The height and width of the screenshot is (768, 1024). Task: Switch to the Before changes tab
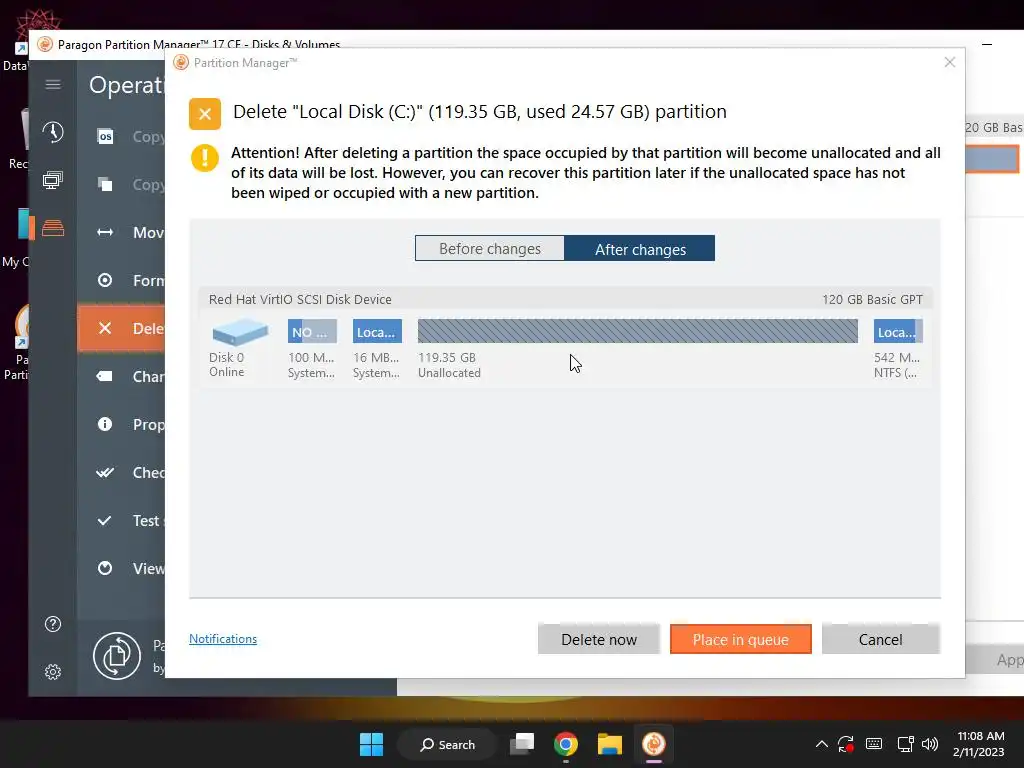point(490,249)
